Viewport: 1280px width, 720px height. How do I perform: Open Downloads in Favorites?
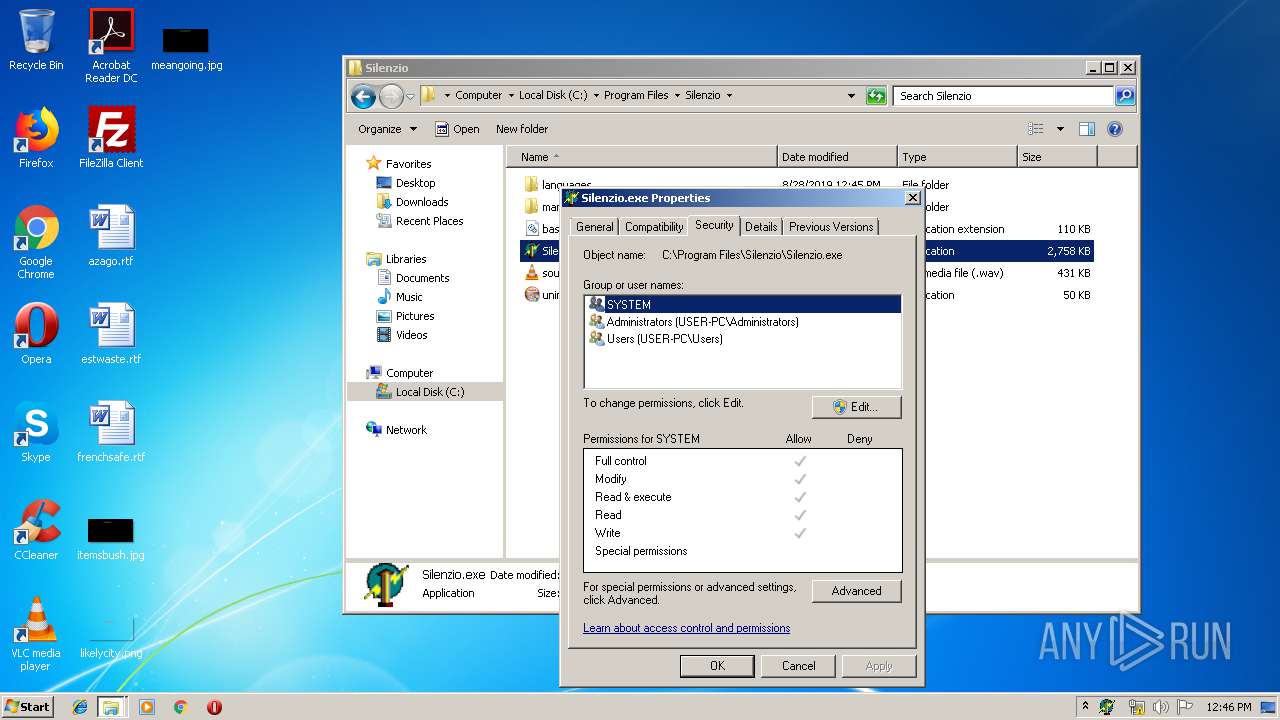[412, 202]
